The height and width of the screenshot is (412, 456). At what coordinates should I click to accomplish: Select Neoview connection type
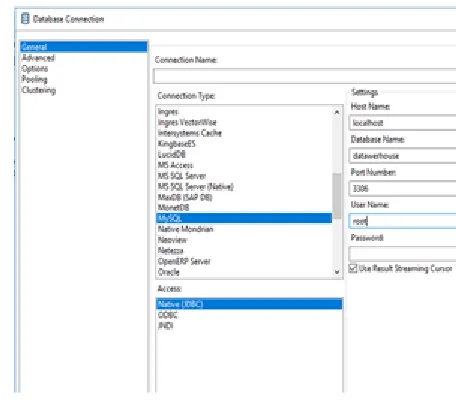pyautogui.click(x=172, y=240)
